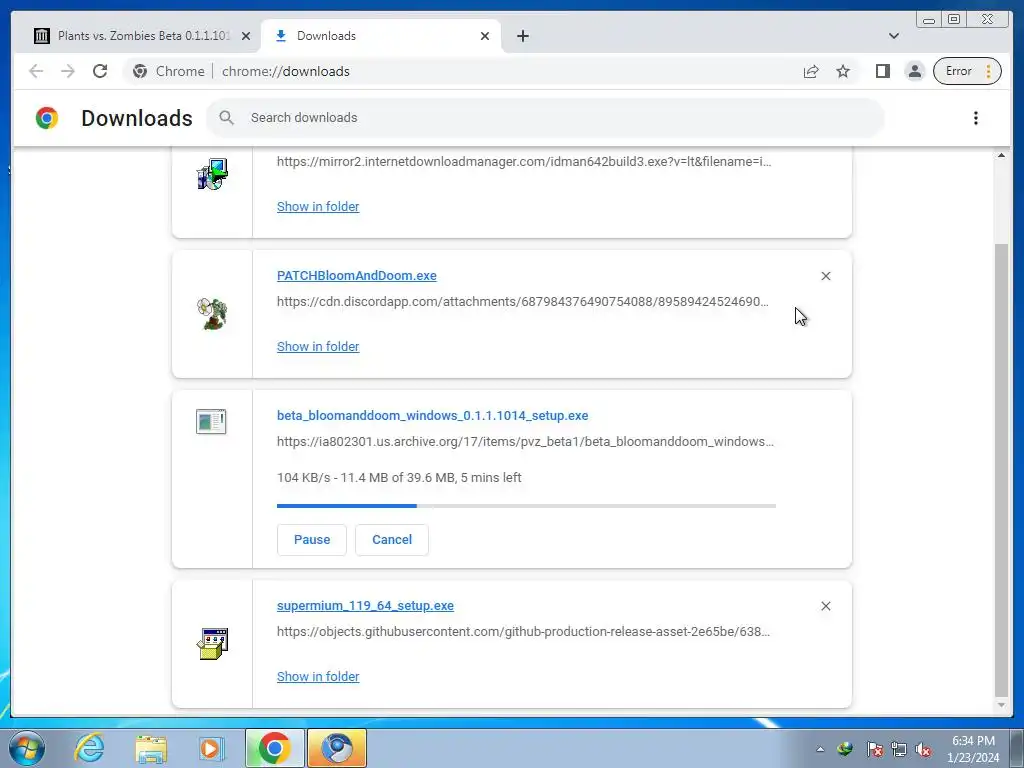Reload the downloads page
The height and width of the screenshot is (768, 1024).
100,71
